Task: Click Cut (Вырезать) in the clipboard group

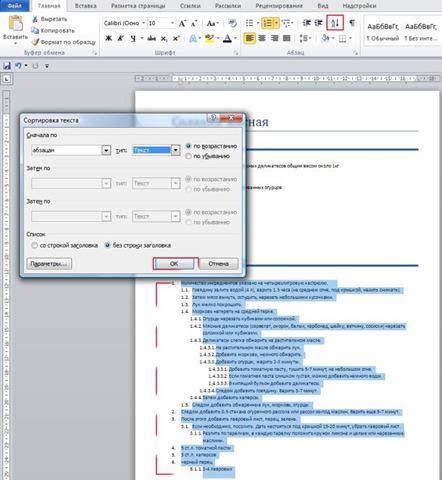Action: tap(50, 19)
